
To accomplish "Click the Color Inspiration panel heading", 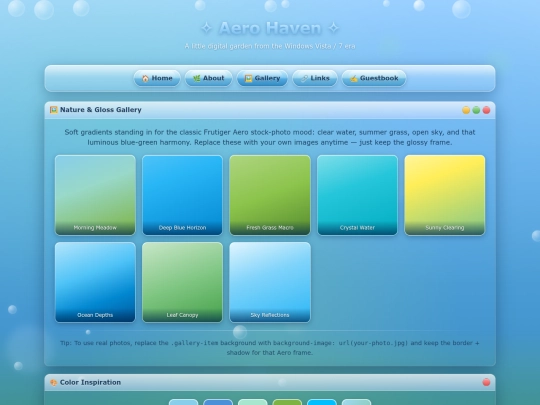I will pos(90,383).
